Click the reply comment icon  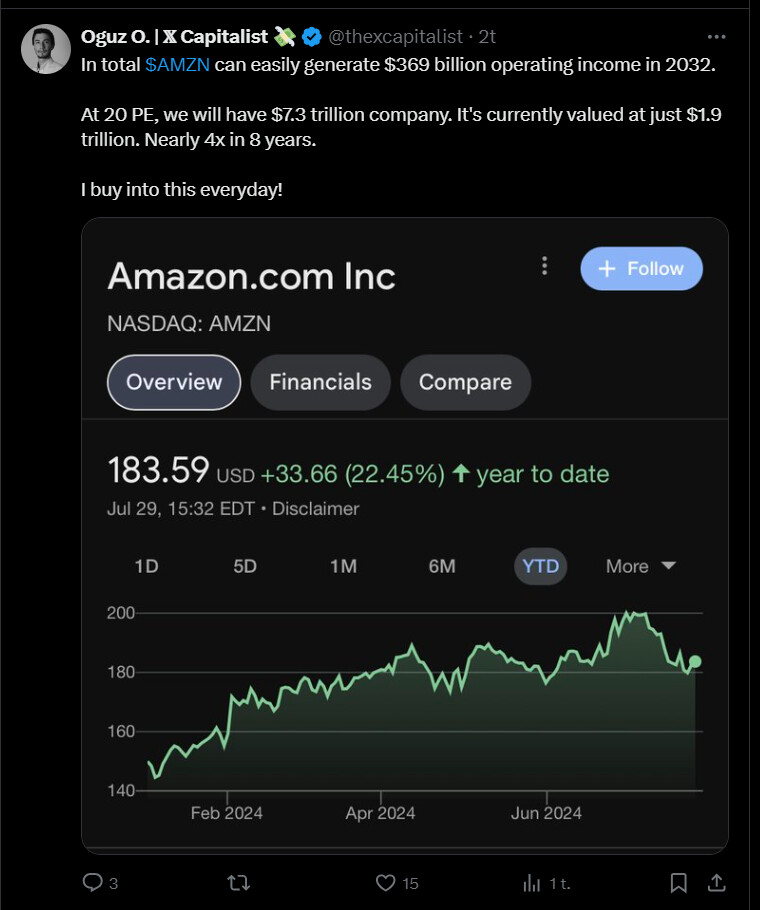pyautogui.click(x=93, y=883)
